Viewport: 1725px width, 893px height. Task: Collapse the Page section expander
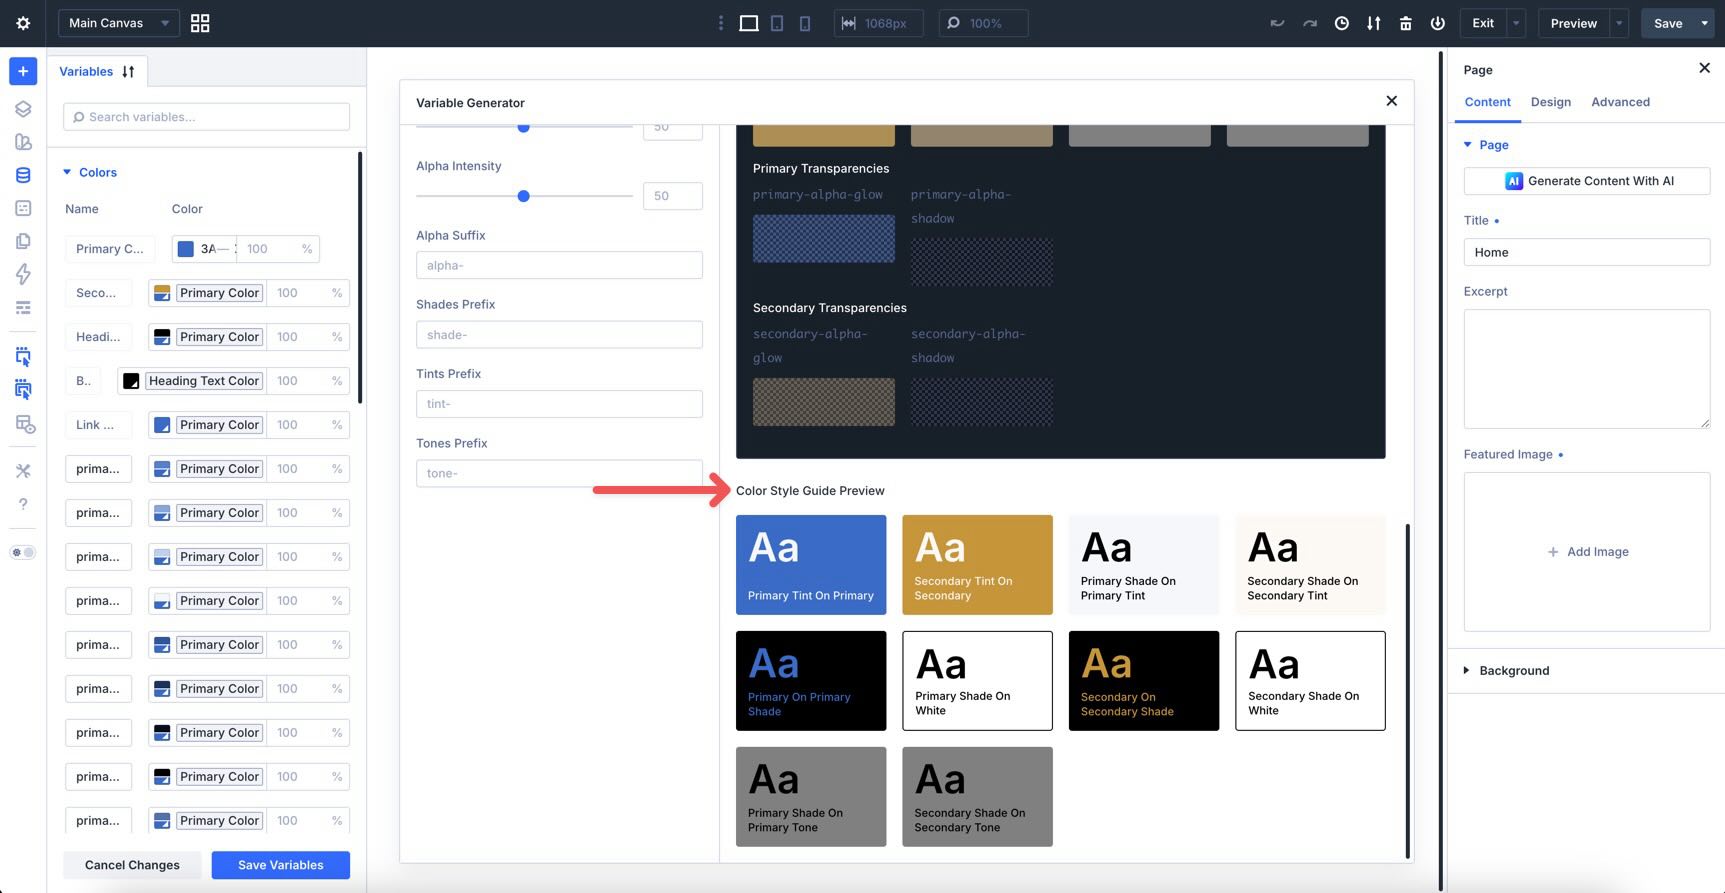1468,145
